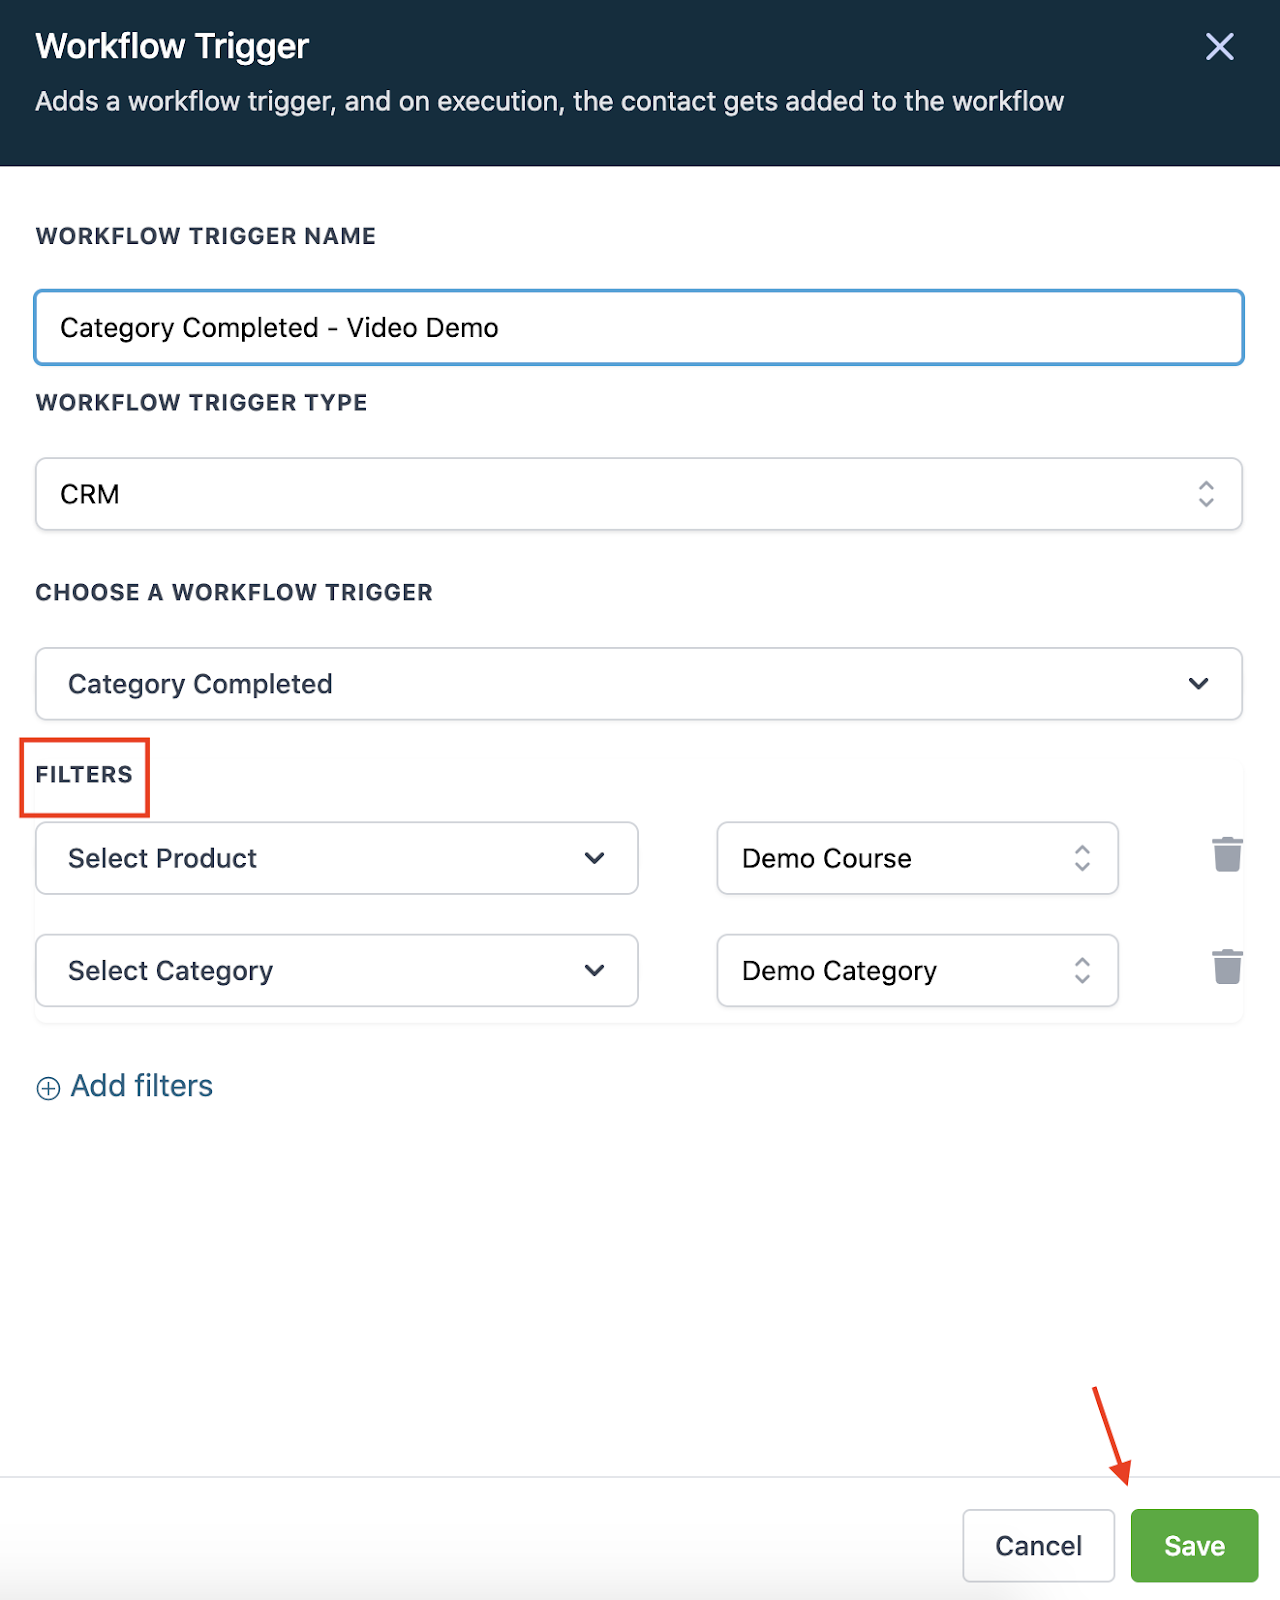Click the up-down arrows on CRM field
Viewport: 1280px width, 1600px height.
coord(1206,494)
